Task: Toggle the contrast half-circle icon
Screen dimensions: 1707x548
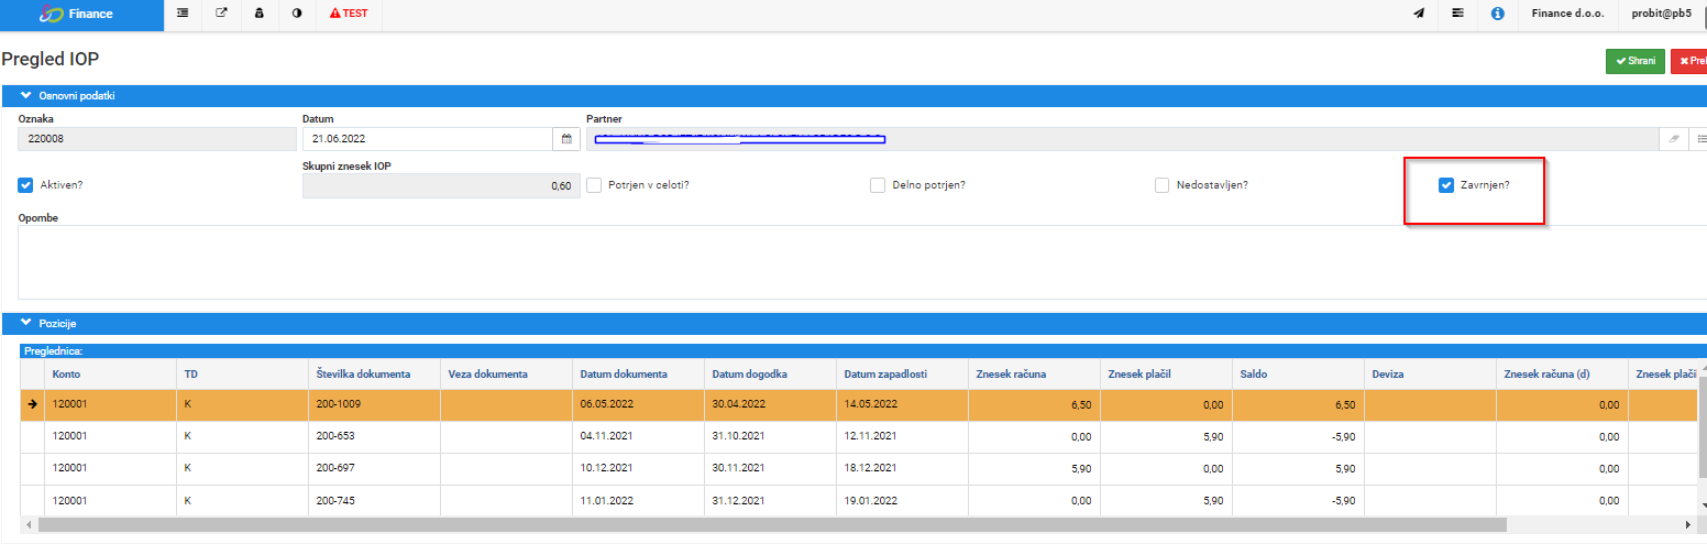Action: click(x=297, y=13)
